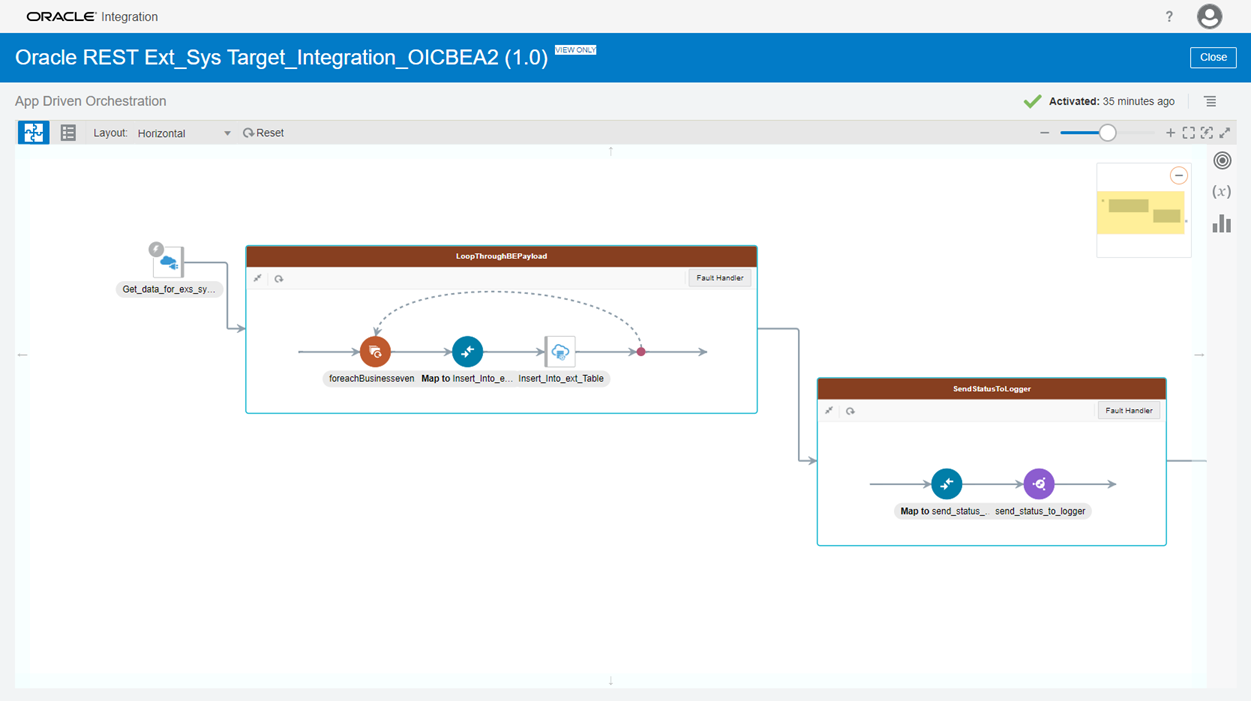Screen dimensions: 1251x701
Task: Pan canvas up with the top arrow
Action: 611,151
